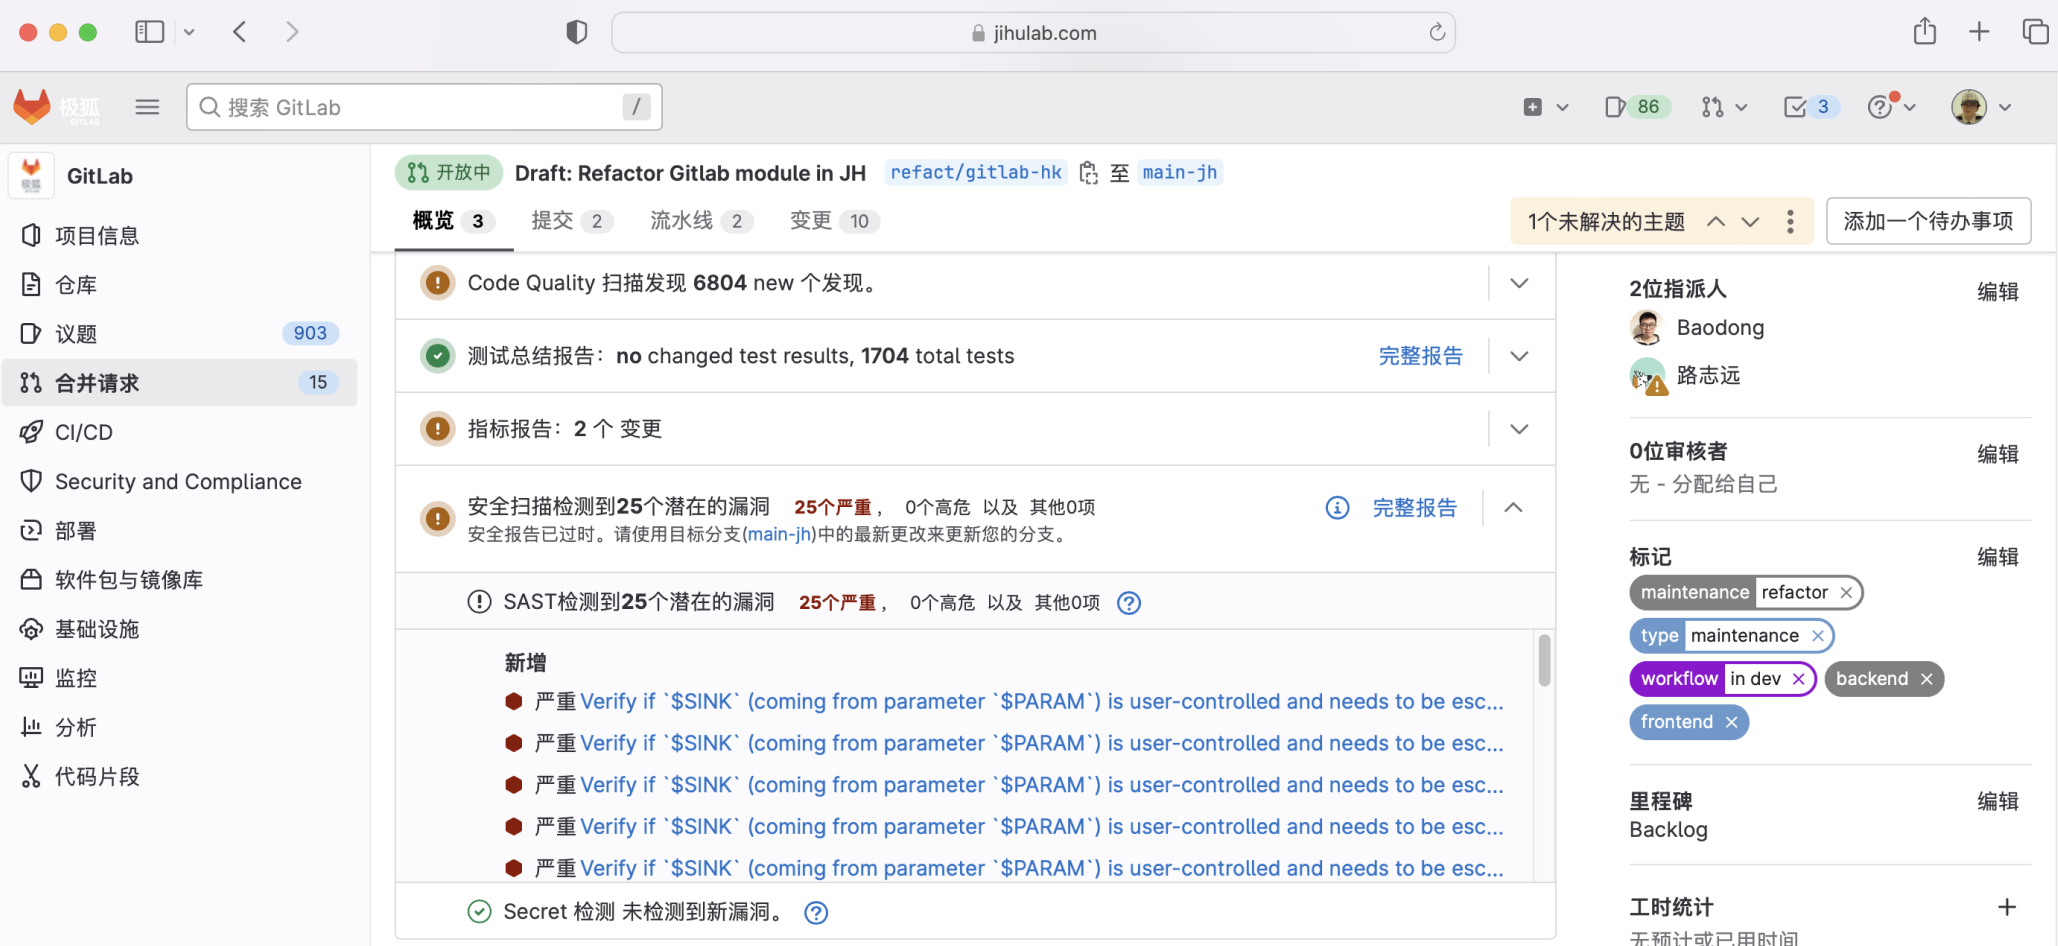
Task: Expand the 测试总结报告 row
Action: [x=1519, y=356]
